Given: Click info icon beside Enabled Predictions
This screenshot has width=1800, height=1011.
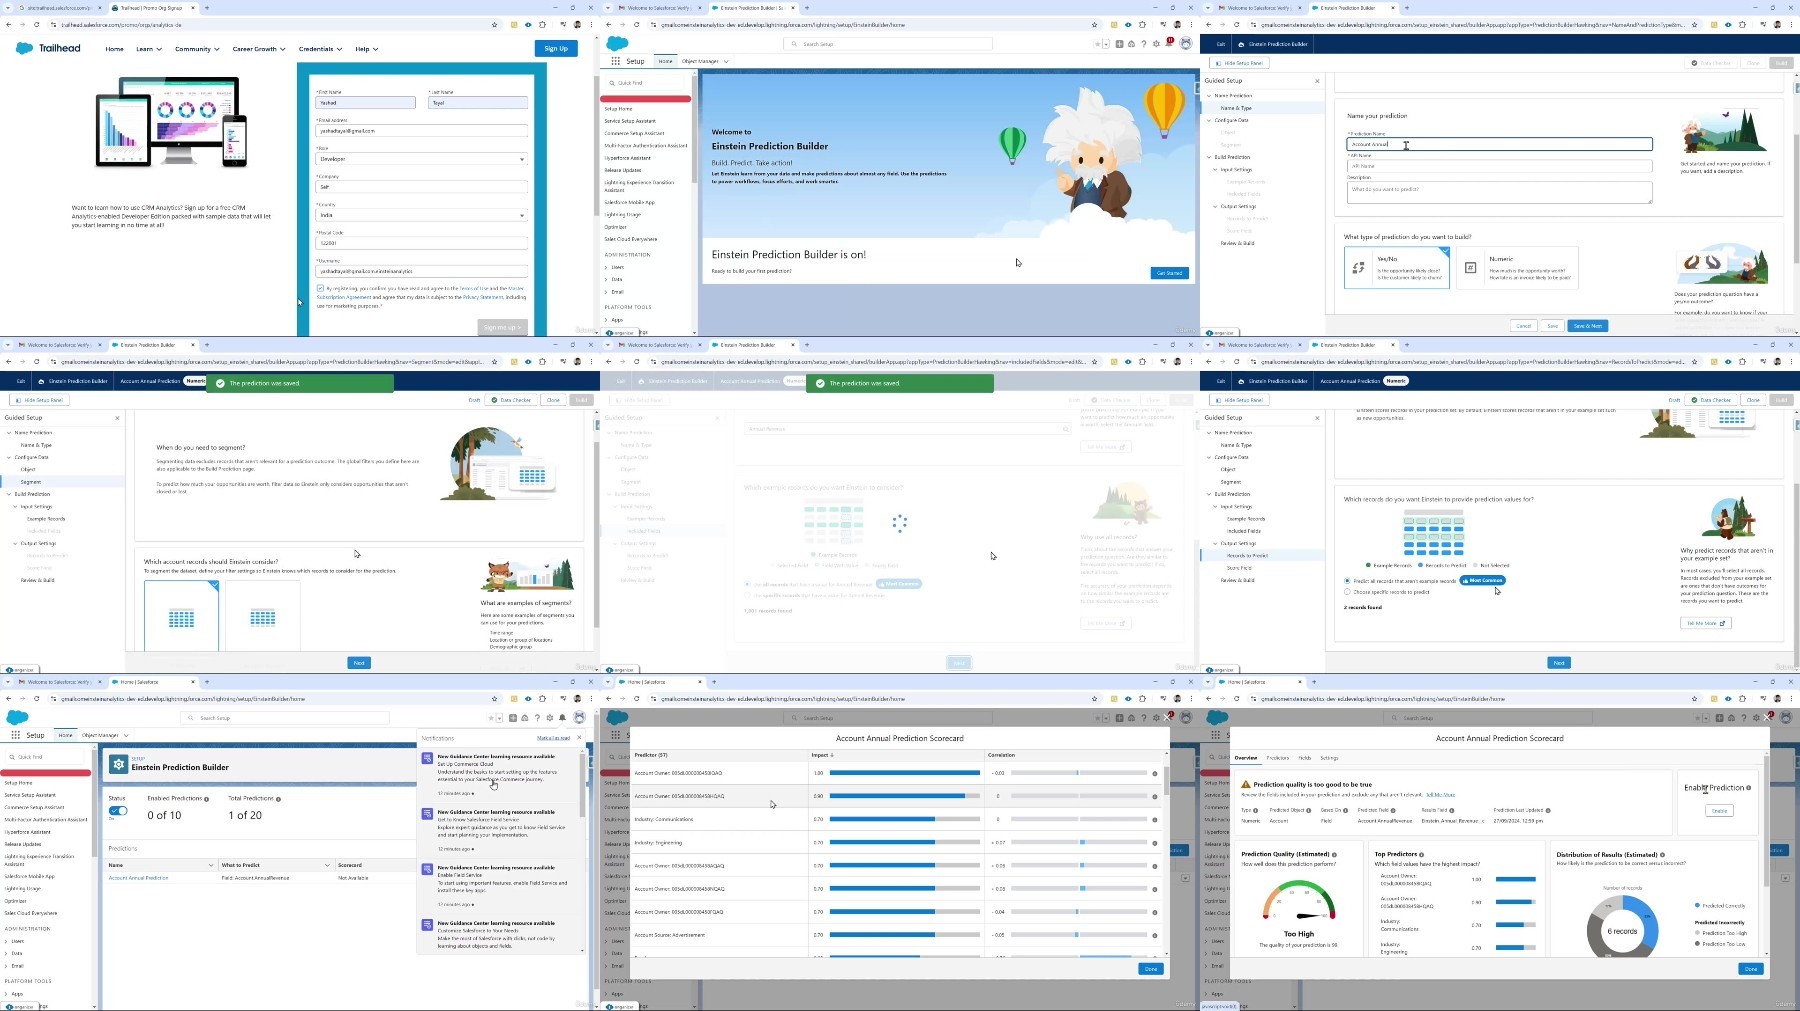Looking at the screenshot, I should [x=207, y=799].
